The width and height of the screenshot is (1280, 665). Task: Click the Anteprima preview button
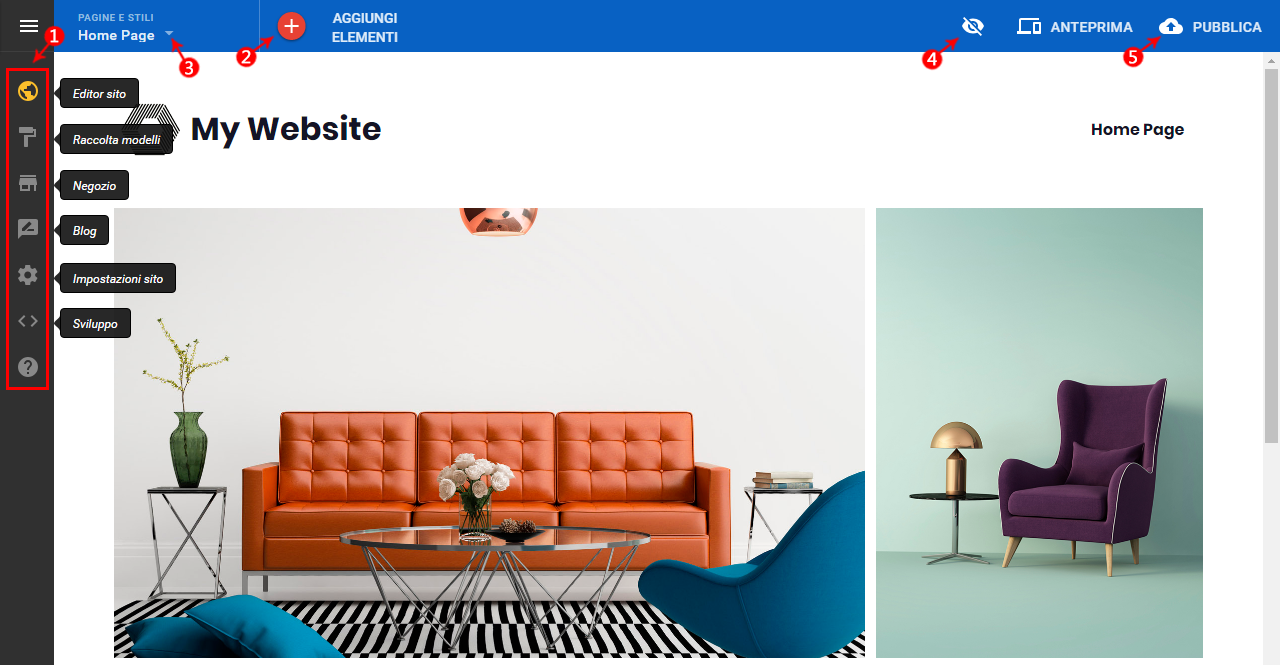[x=1075, y=27]
